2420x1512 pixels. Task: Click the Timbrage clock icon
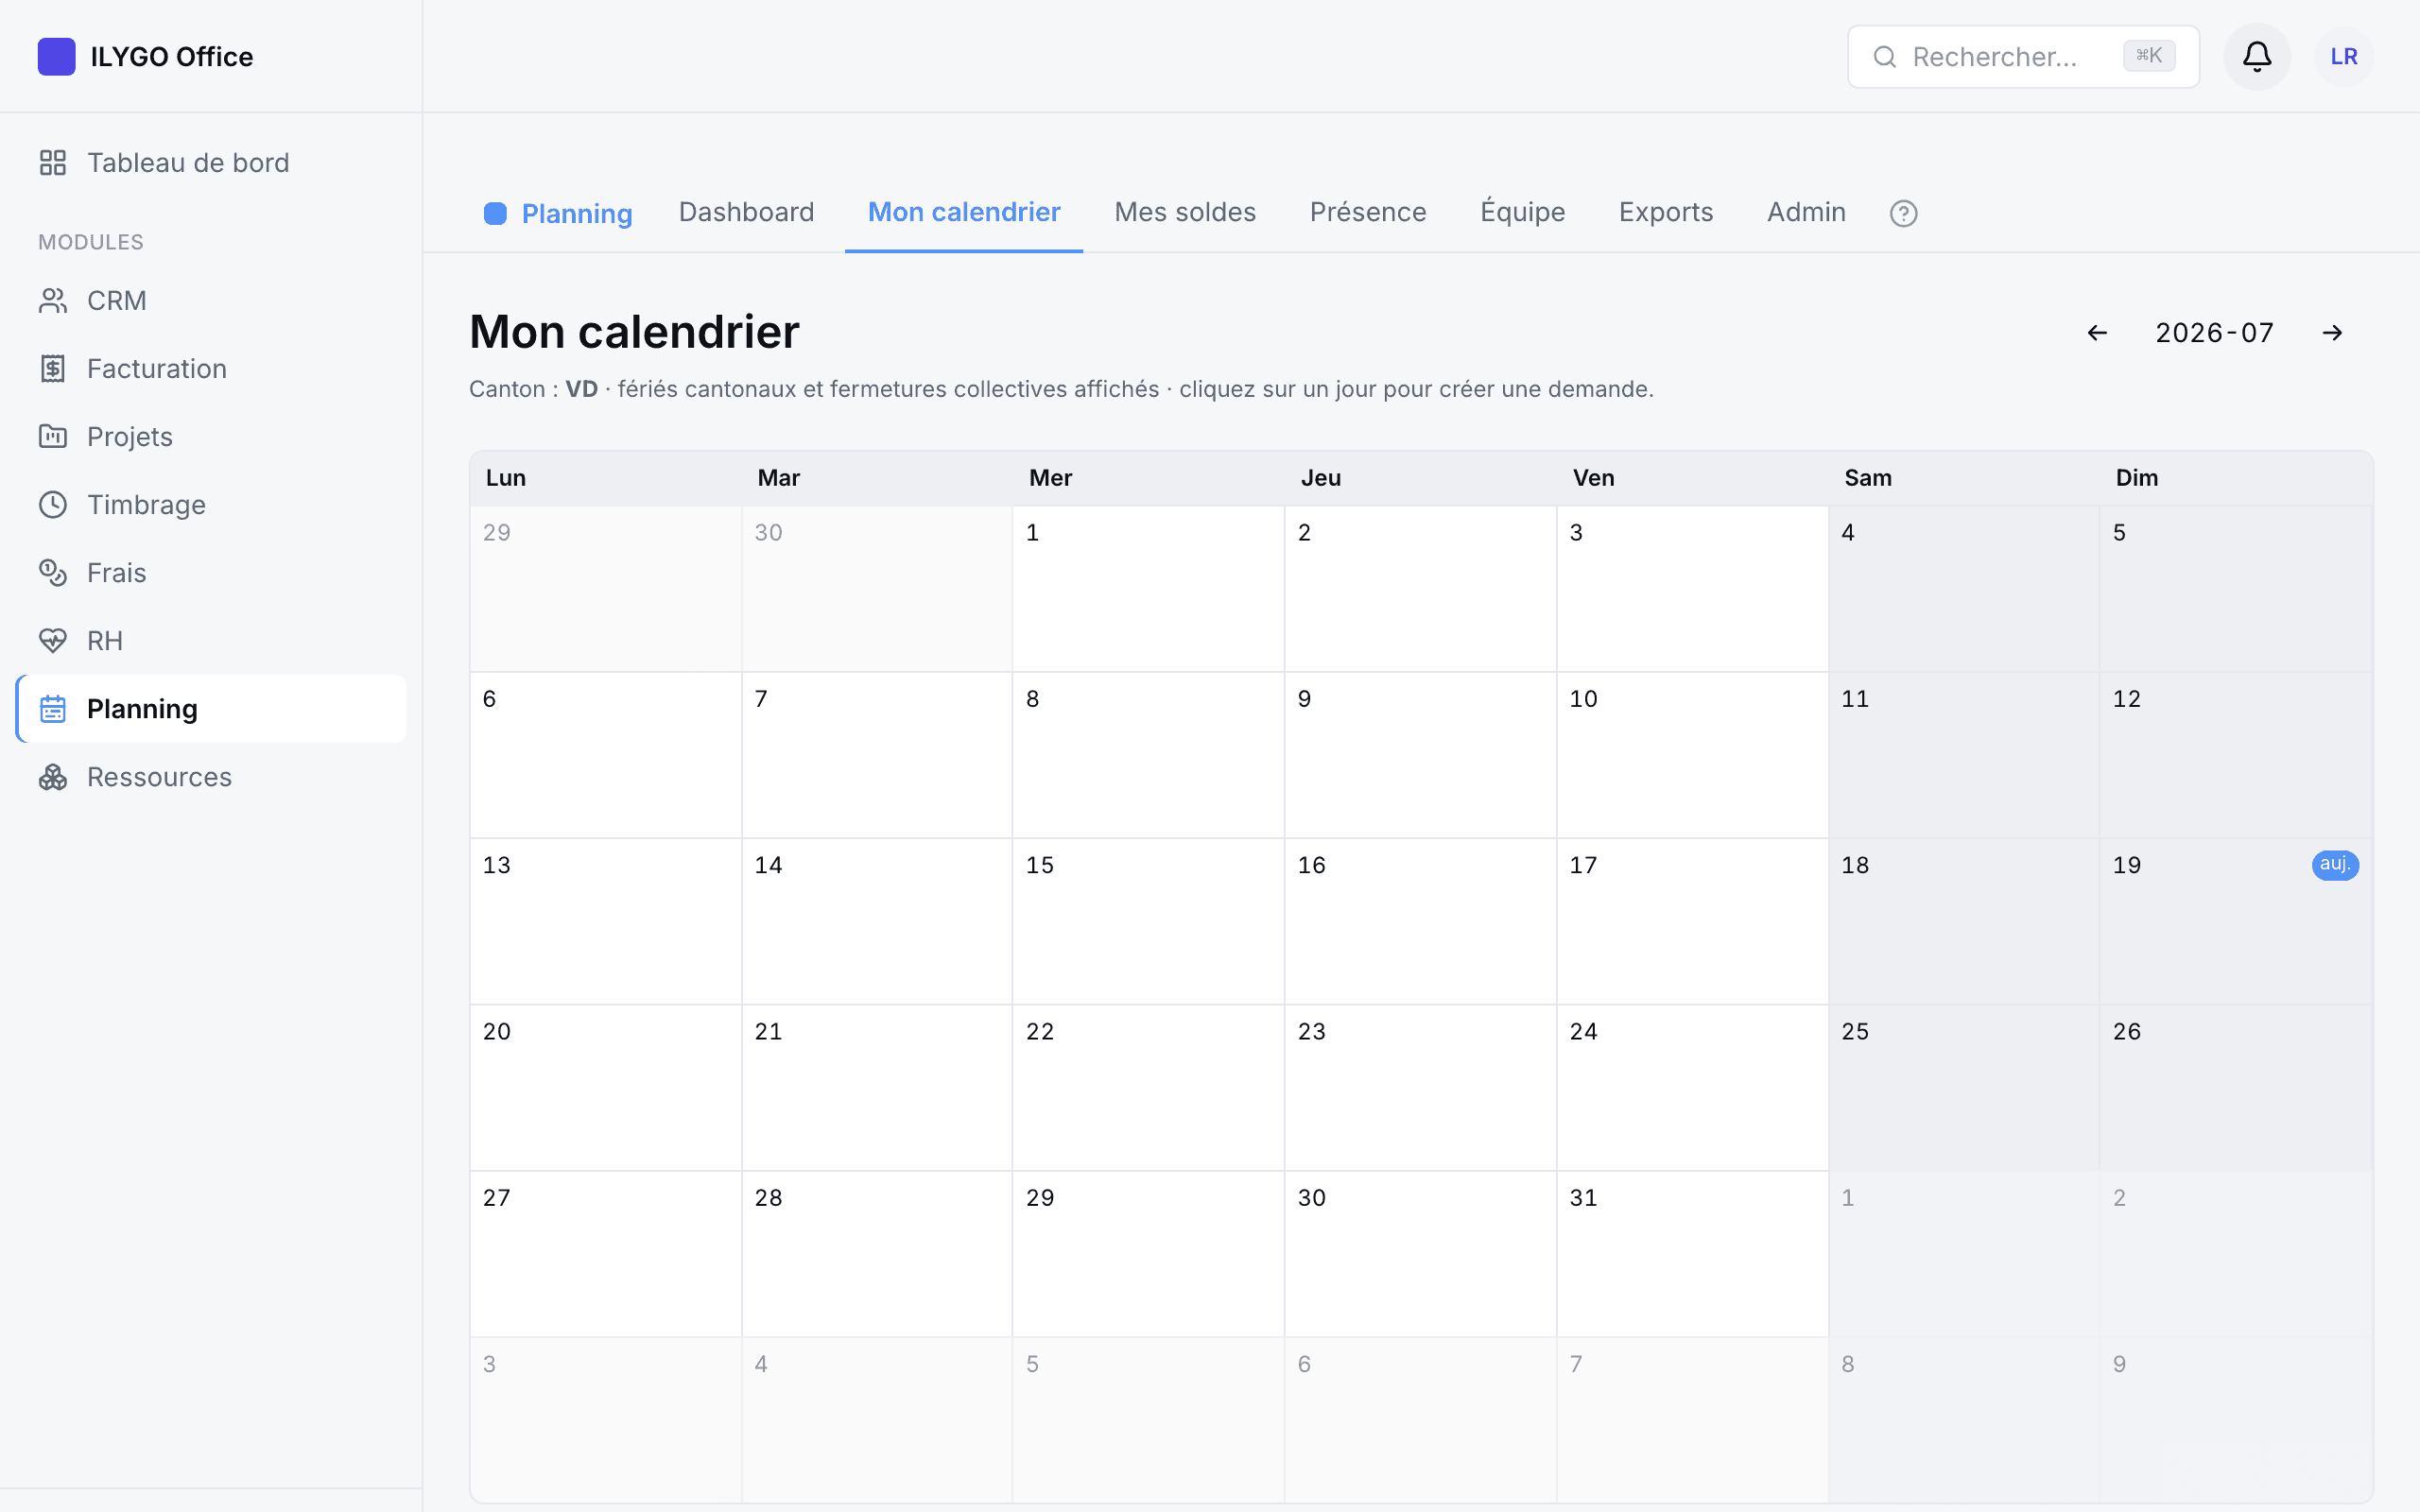coord(53,504)
